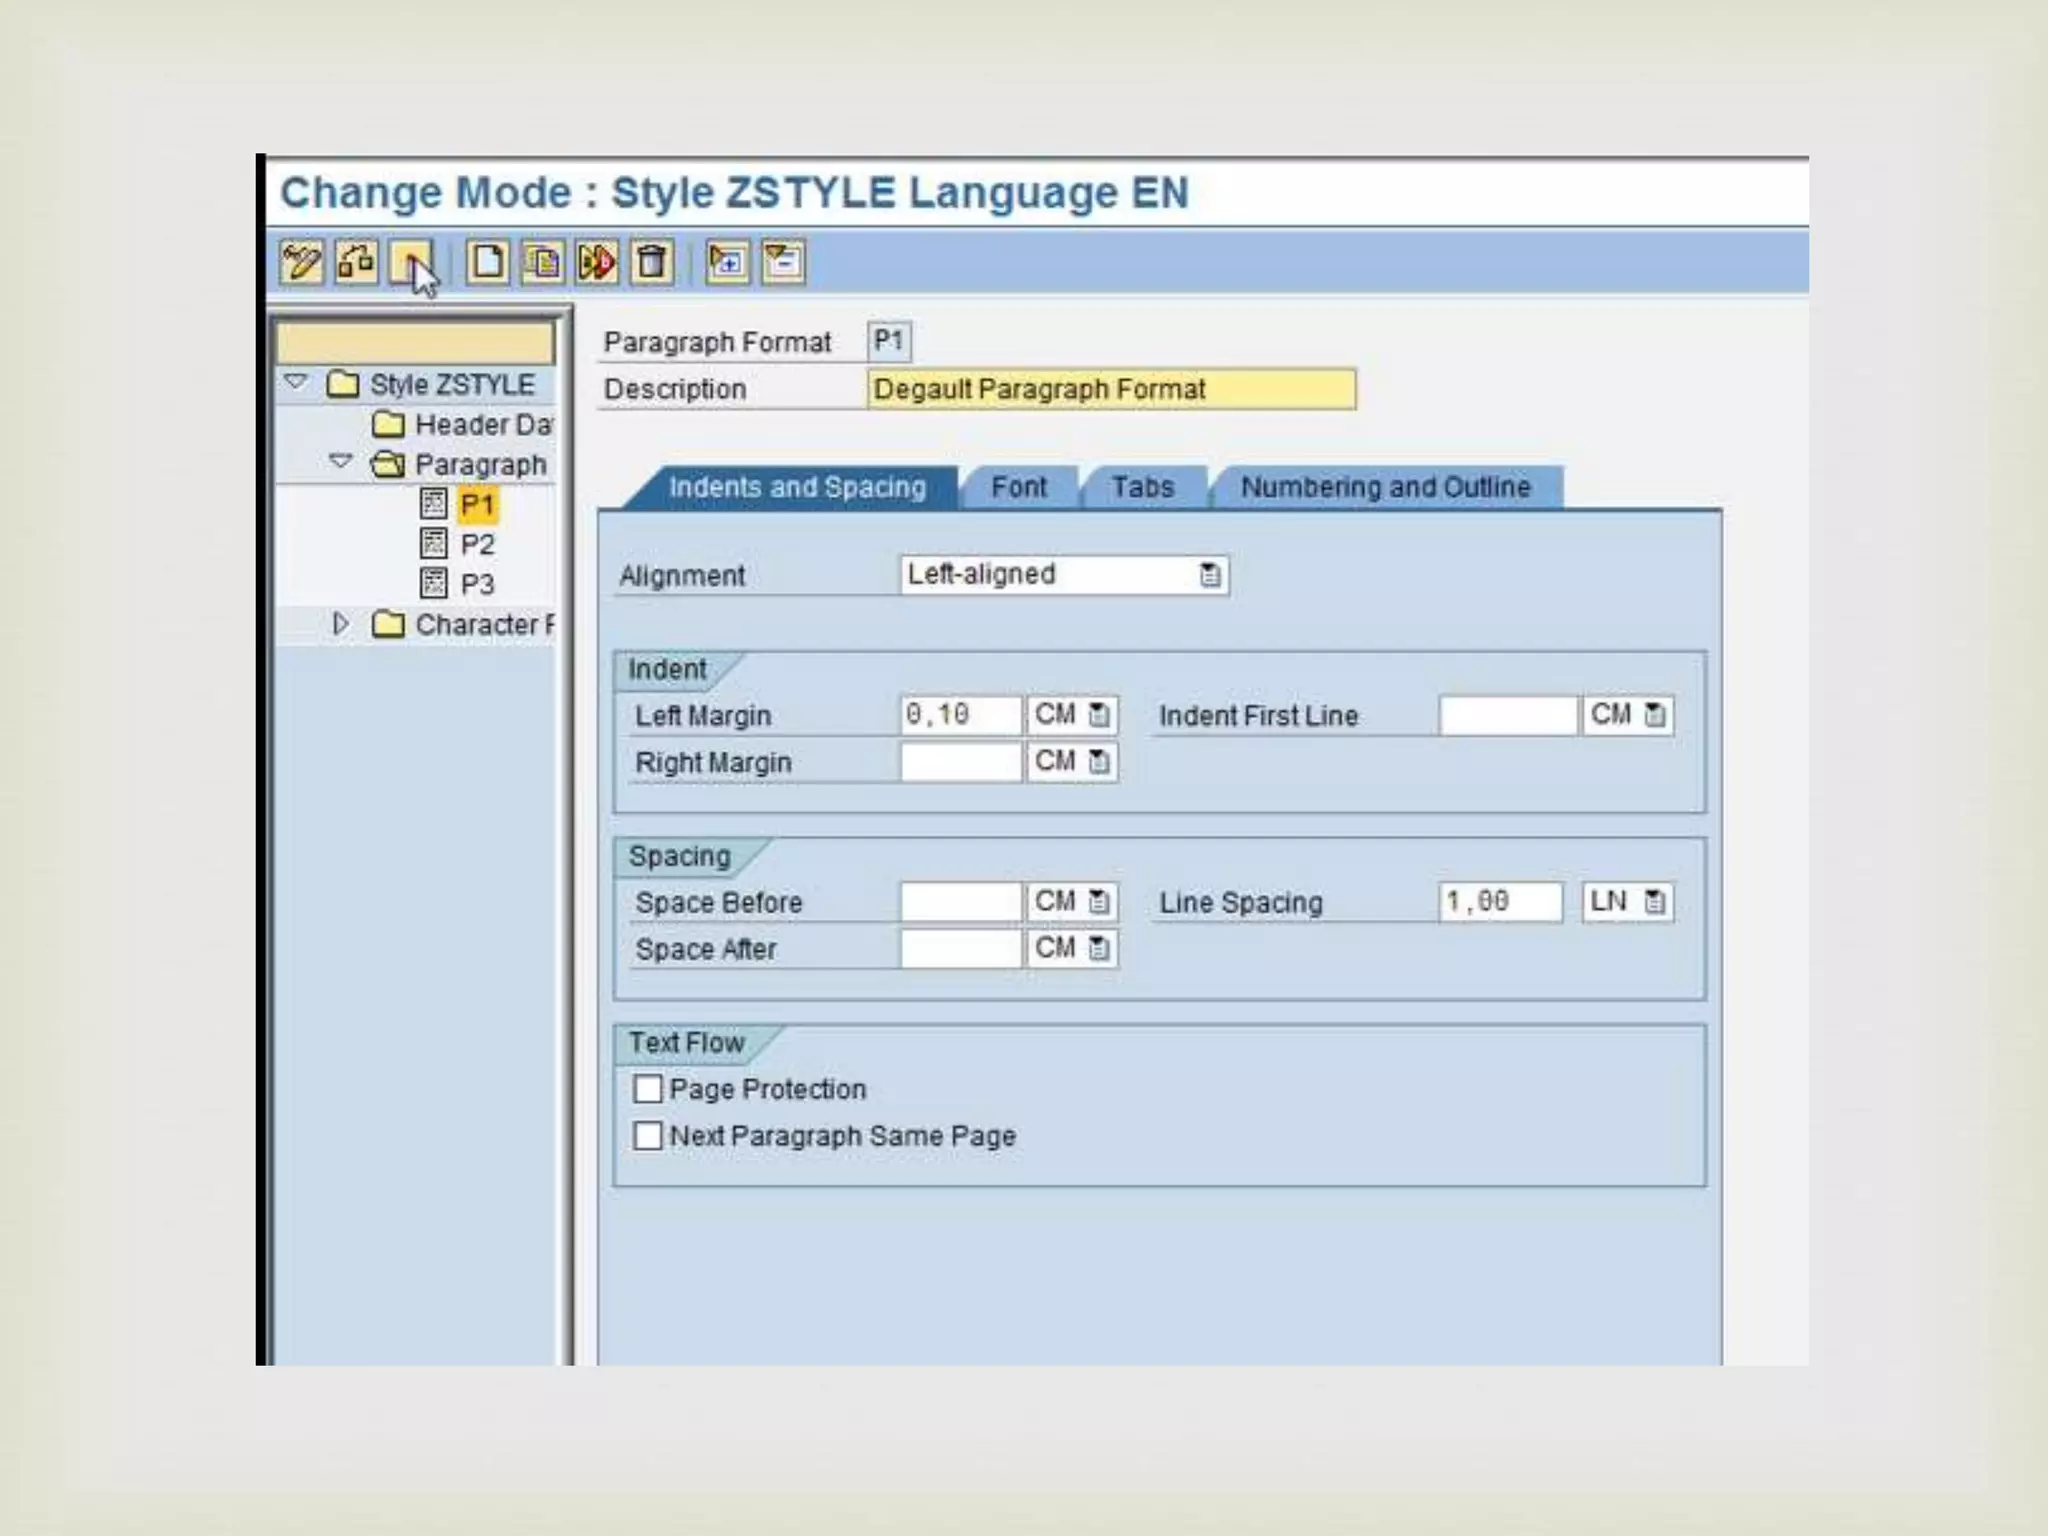2048x1536 pixels.
Task: Collapse the Paragraph folder tree node
Action: 341,462
